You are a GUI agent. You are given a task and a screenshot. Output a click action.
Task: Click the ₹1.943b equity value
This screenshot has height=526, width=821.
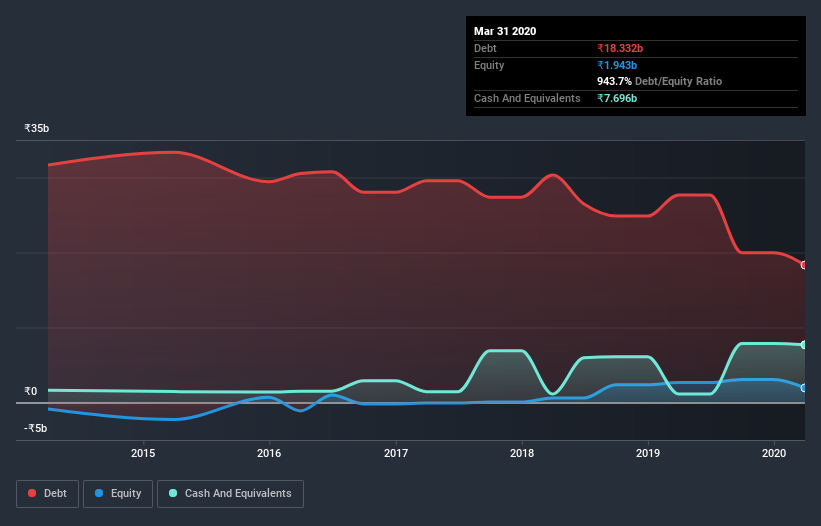(617, 65)
